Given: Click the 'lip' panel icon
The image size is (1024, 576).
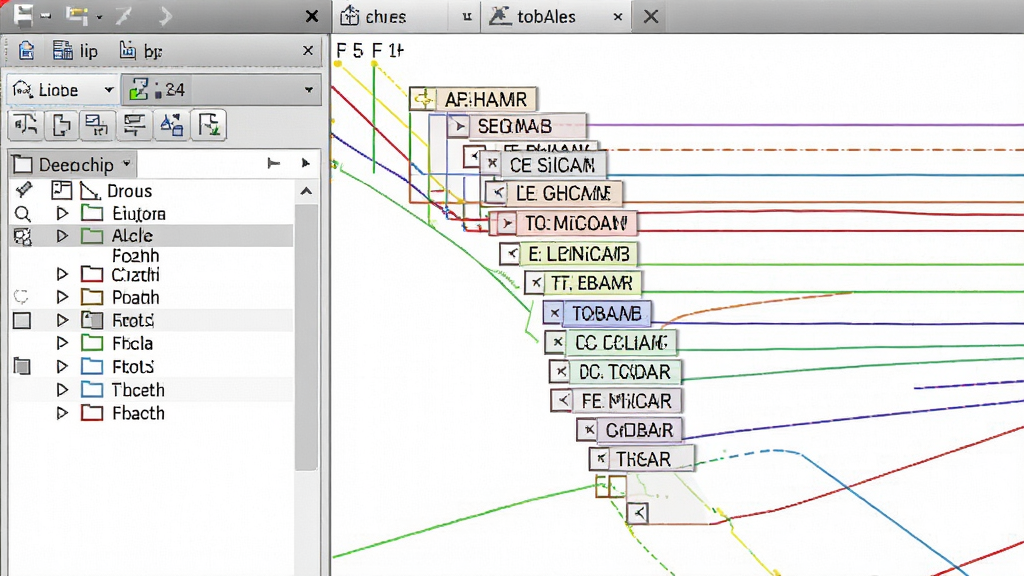Looking at the screenshot, I should [63, 50].
